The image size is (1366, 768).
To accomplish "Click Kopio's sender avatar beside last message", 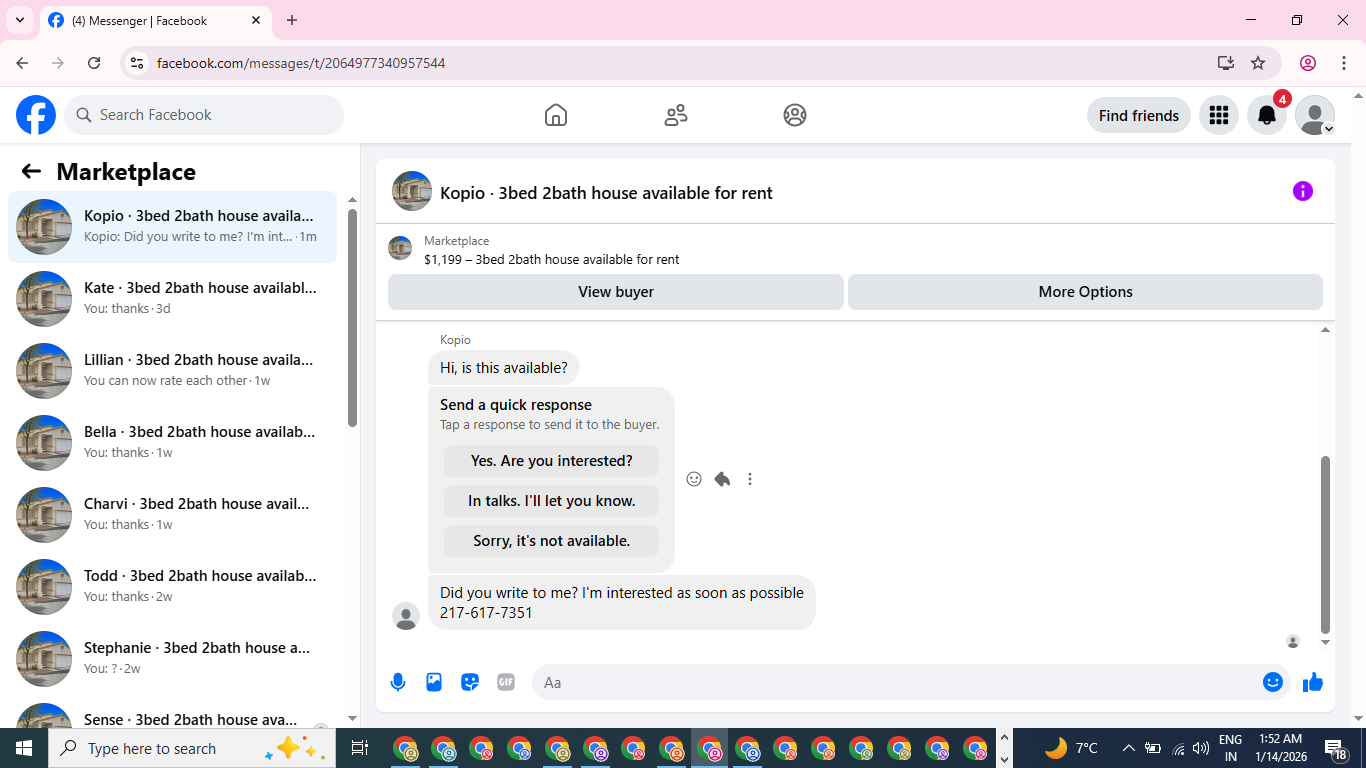I will 406,616.
